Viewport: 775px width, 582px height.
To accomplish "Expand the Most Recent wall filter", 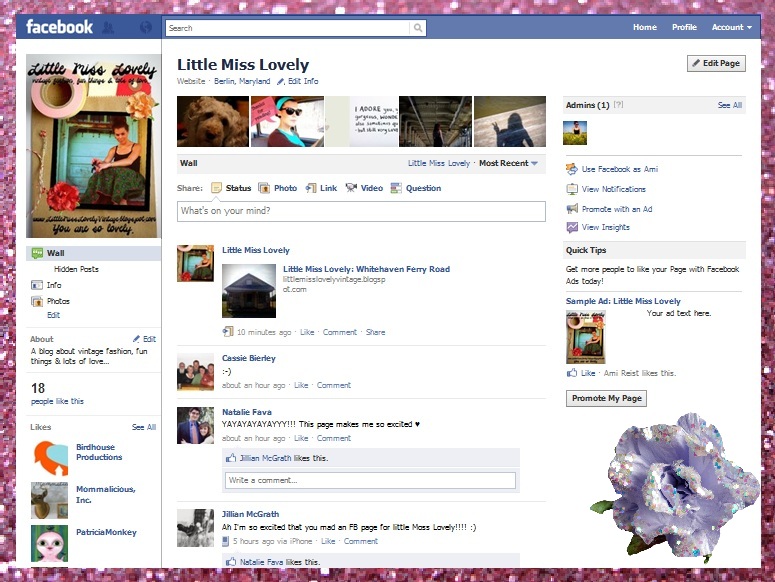I will [x=508, y=163].
